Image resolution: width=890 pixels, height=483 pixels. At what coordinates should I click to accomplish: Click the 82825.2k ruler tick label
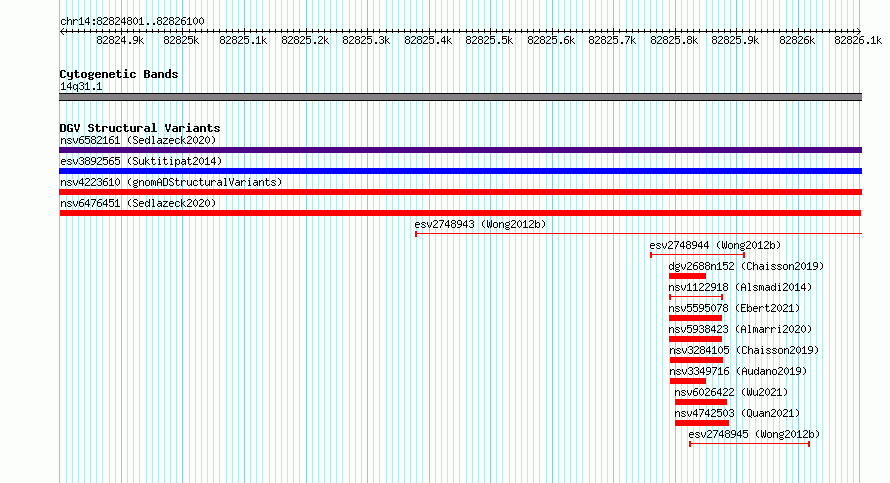pos(305,40)
